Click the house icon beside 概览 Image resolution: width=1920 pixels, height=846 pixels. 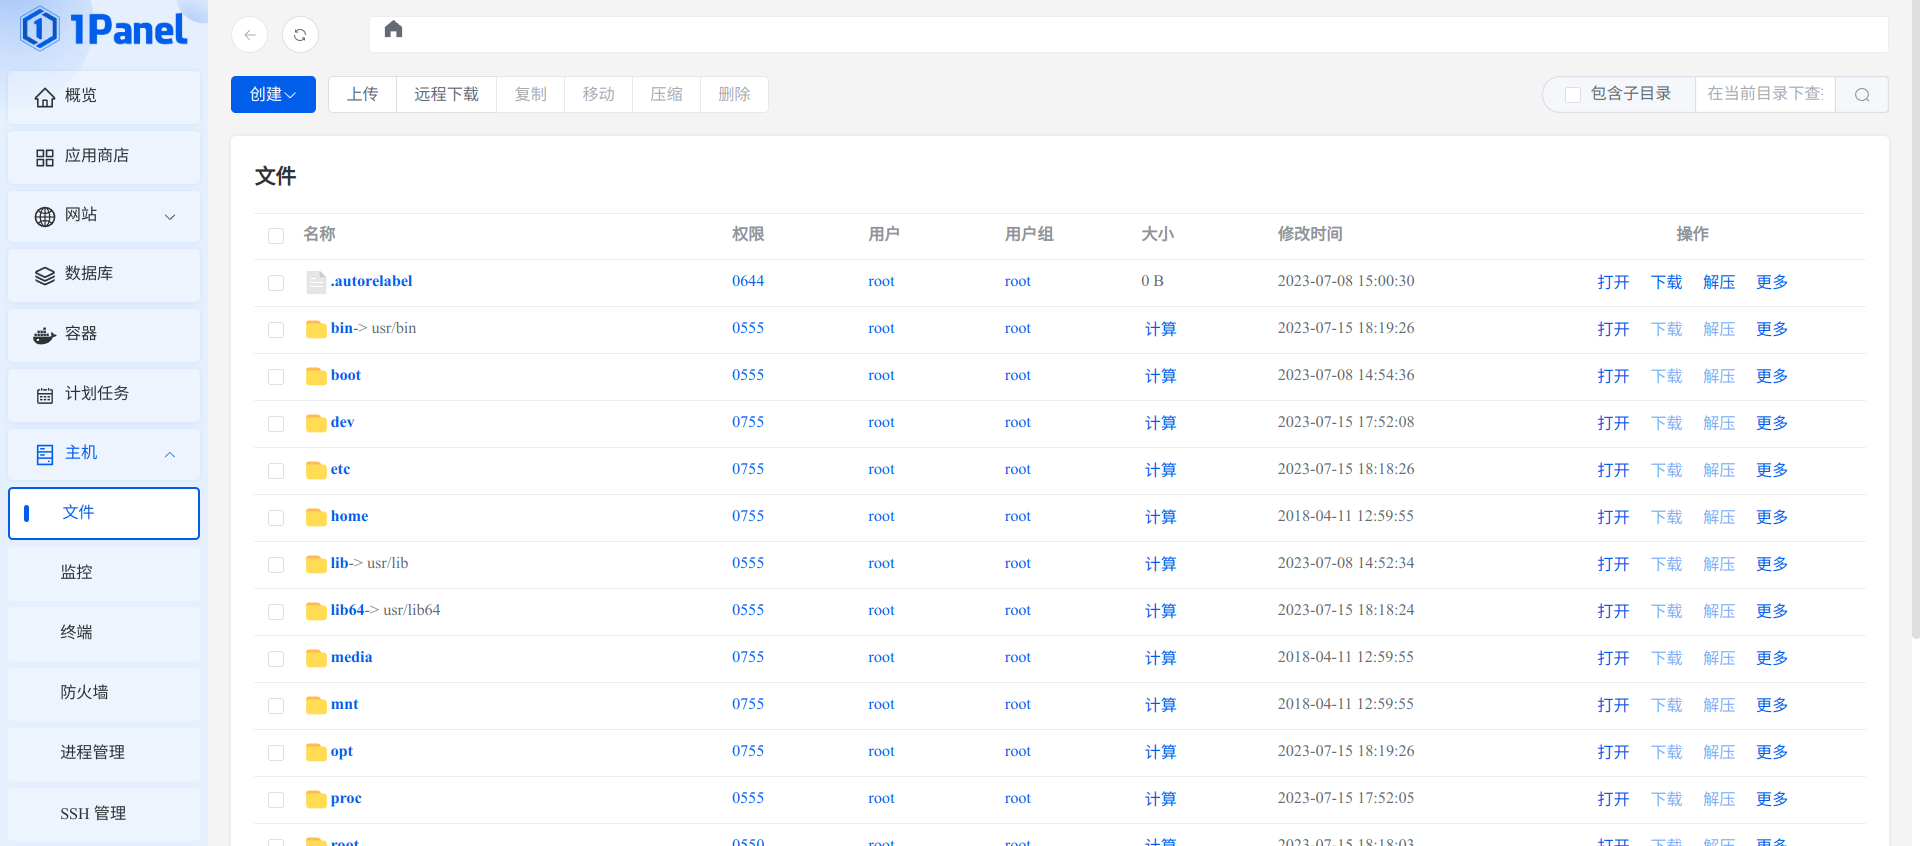coord(45,97)
